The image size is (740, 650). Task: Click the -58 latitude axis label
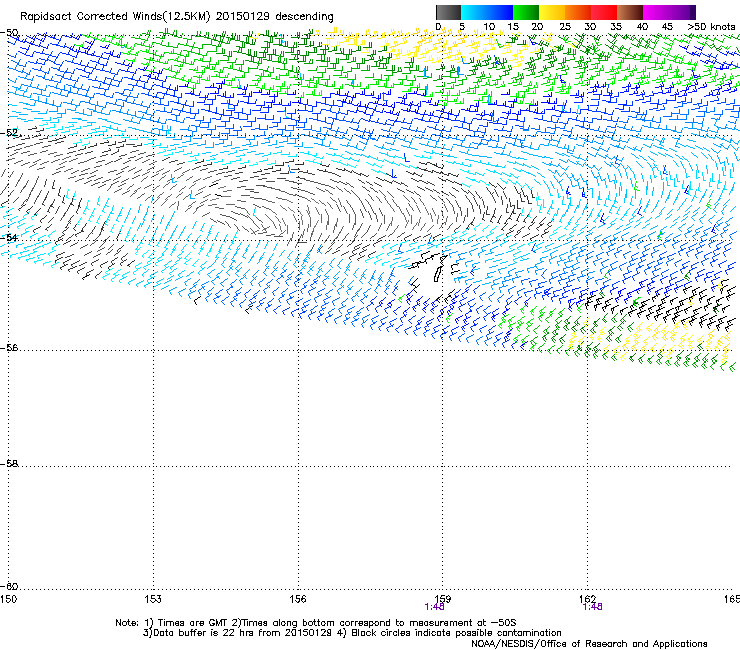coord(9,464)
